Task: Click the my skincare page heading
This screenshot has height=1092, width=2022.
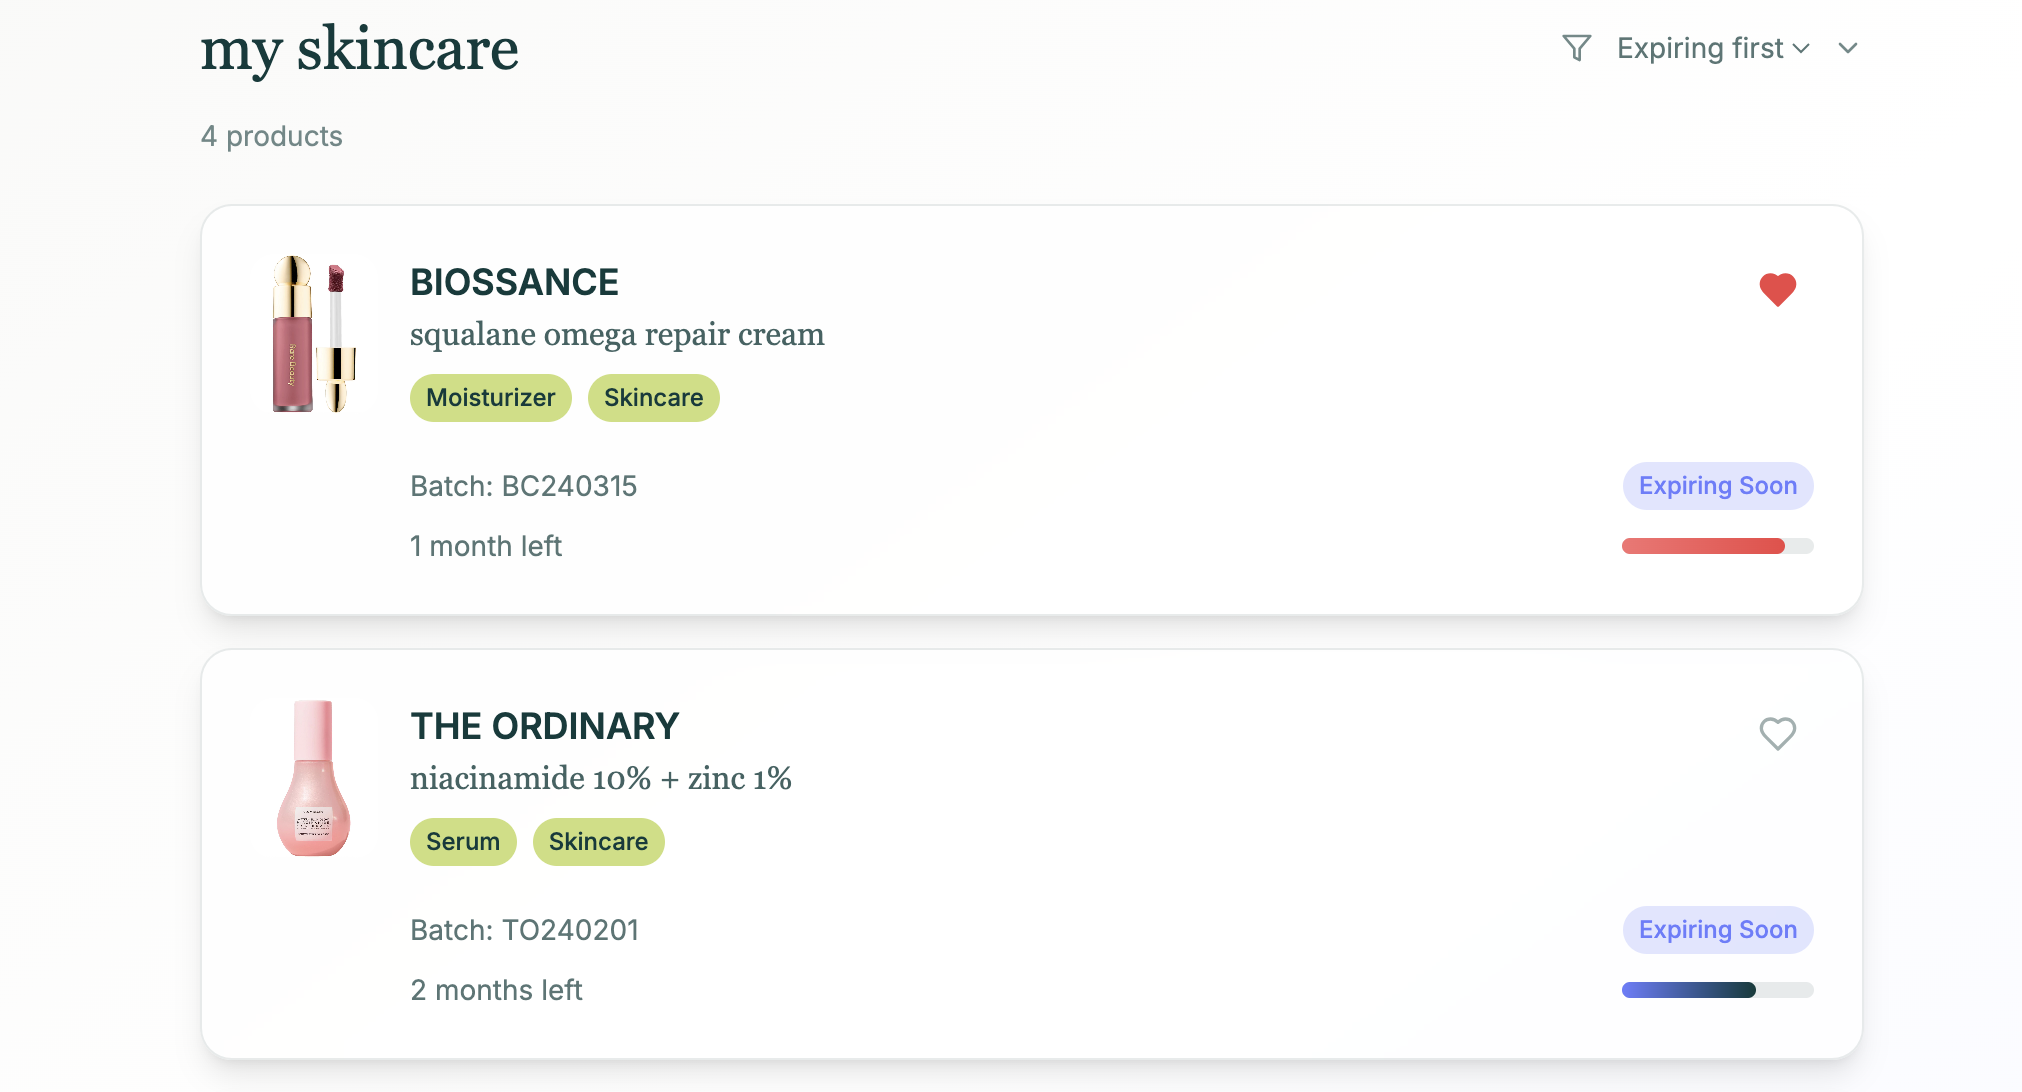Action: coord(359,50)
